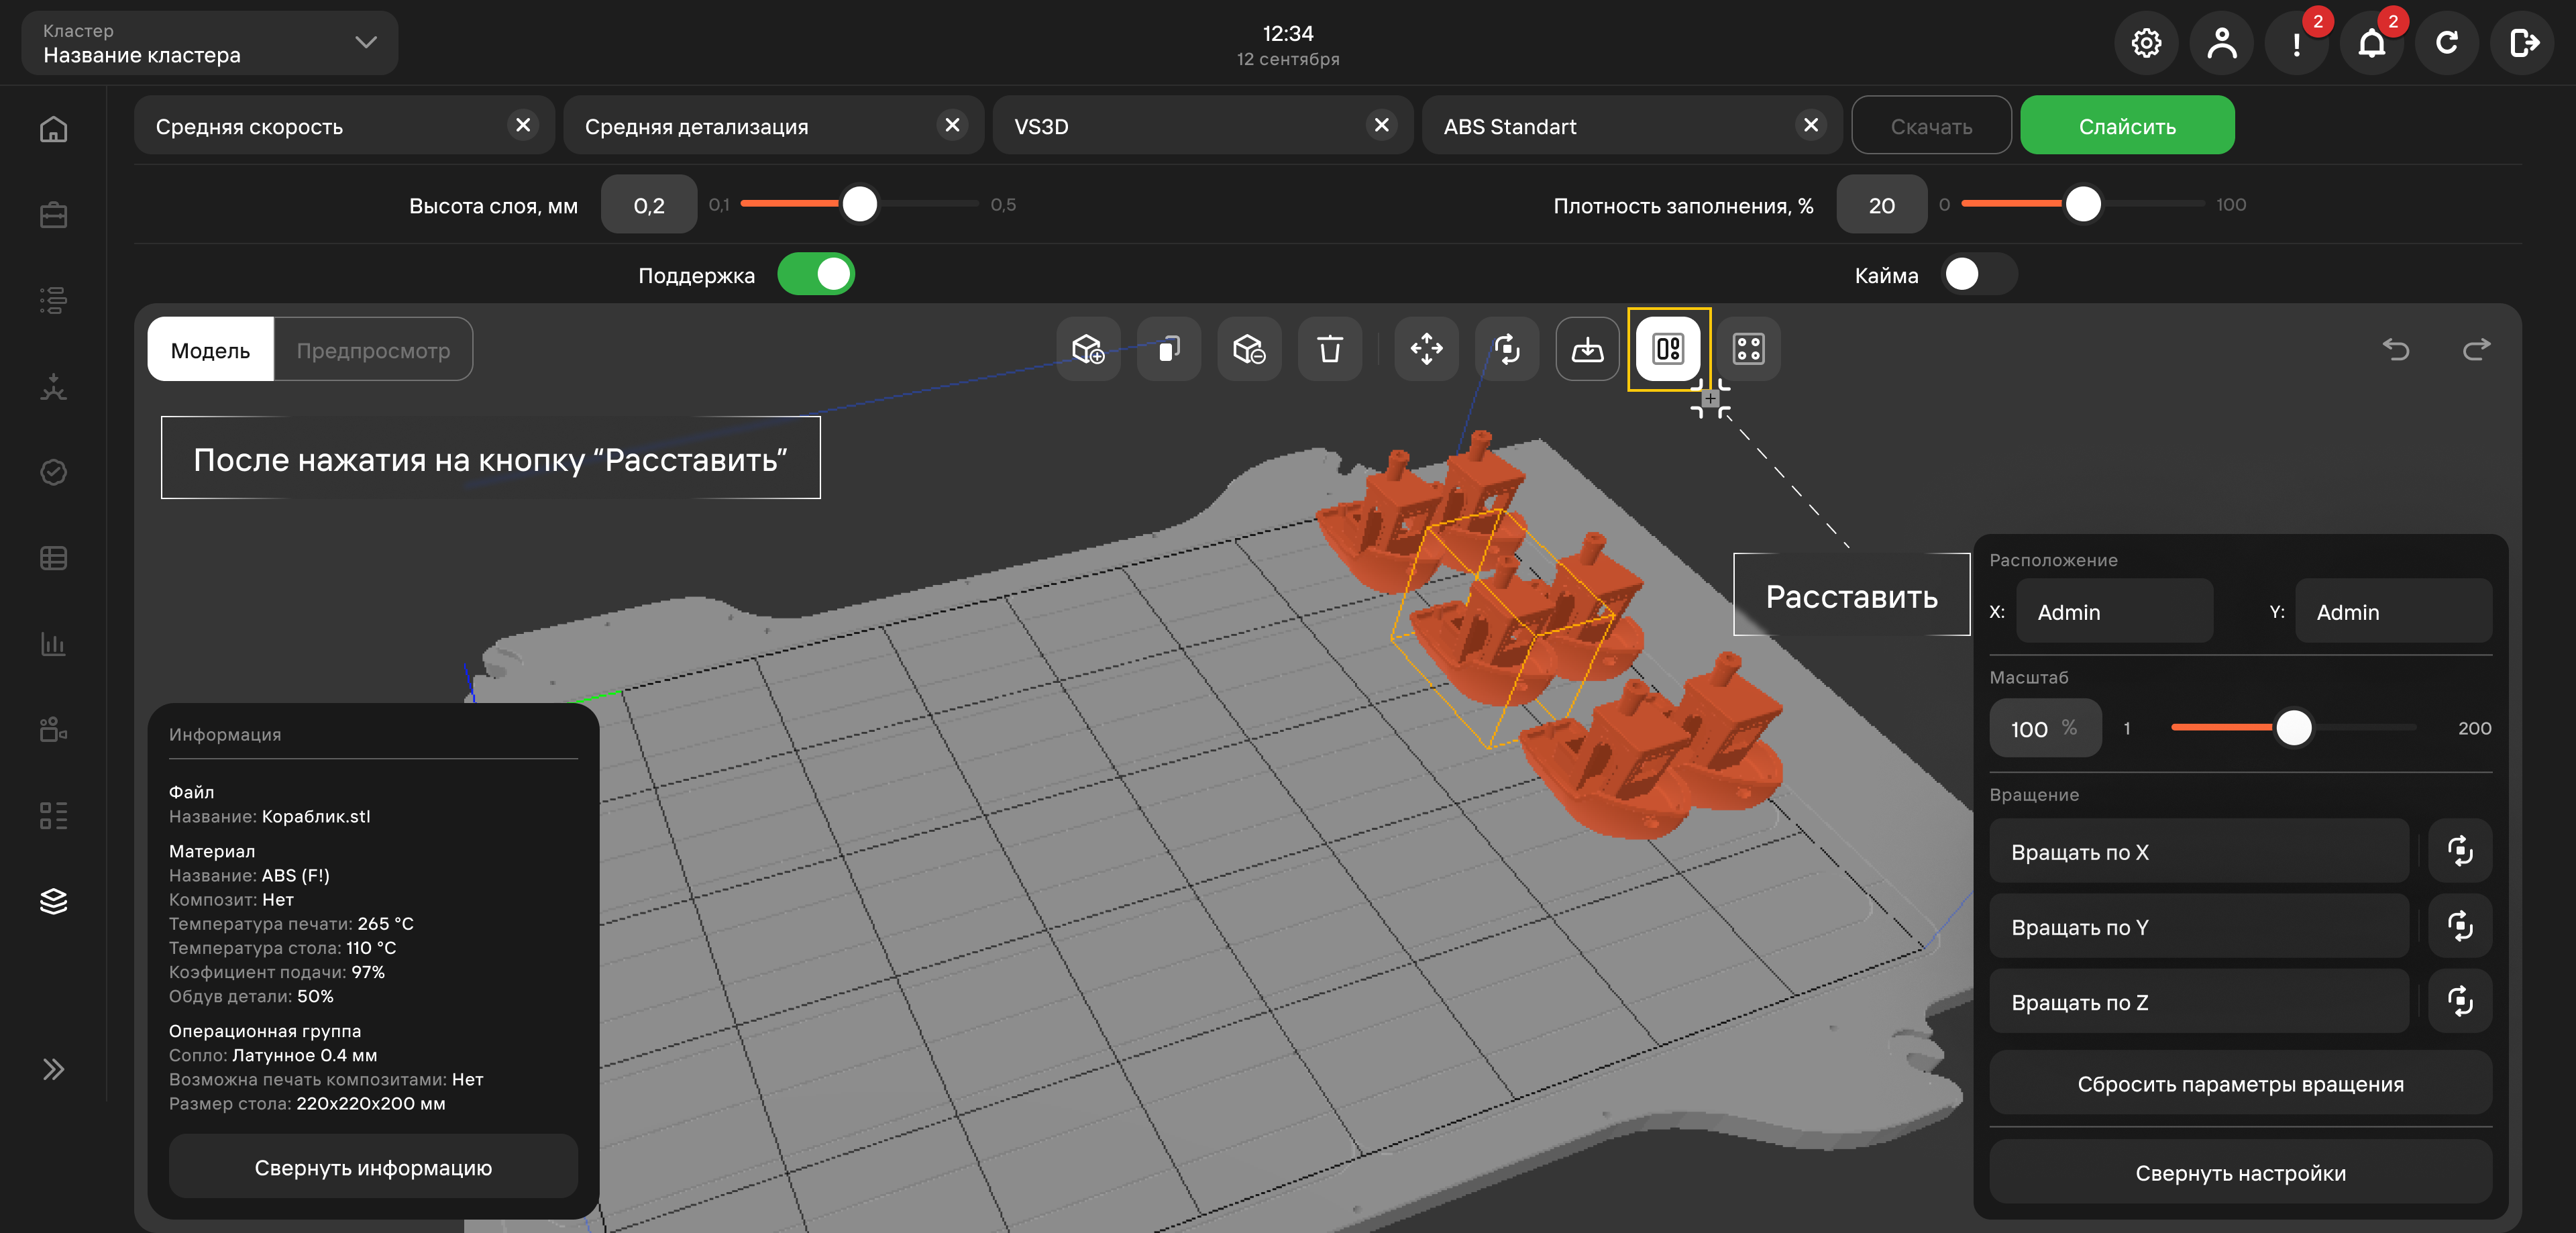The height and width of the screenshot is (1233, 2576).
Task: Click the four-dots grid layout icon
Action: (1748, 349)
